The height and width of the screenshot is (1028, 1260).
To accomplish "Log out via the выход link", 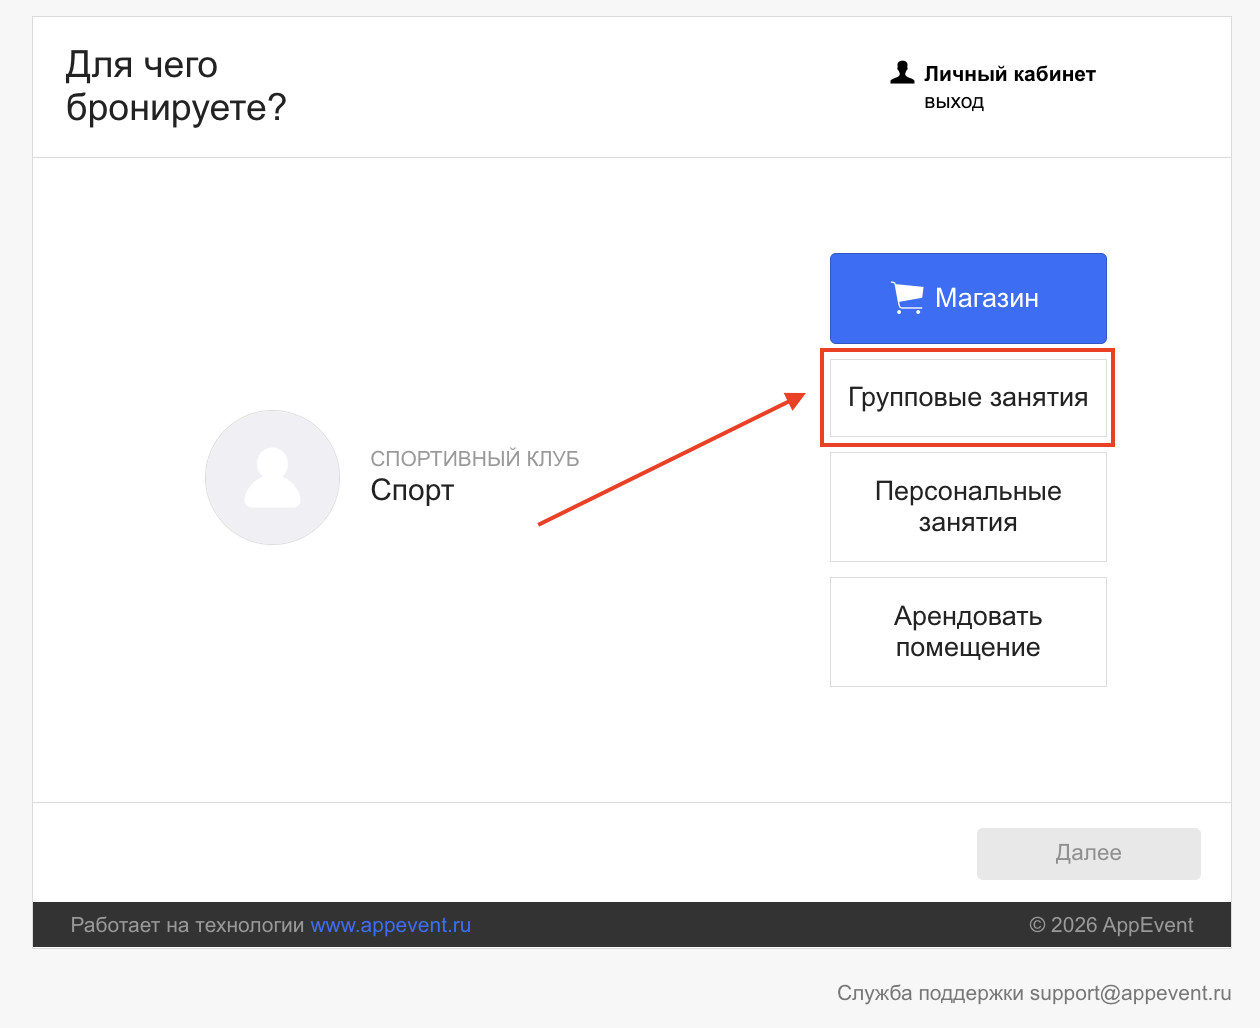I will 953,102.
